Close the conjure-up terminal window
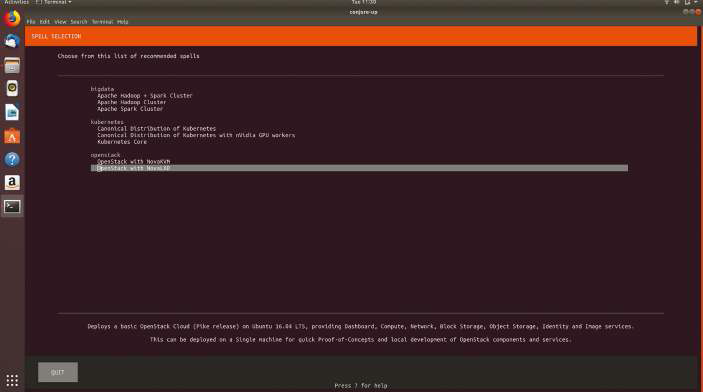 pyautogui.click(x=698, y=12)
